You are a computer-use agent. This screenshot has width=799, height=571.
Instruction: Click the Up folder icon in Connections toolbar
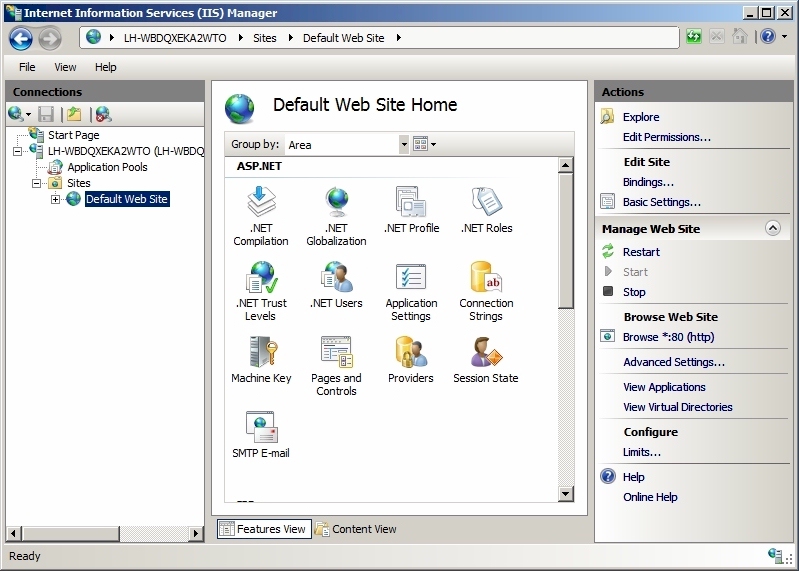tap(74, 114)
